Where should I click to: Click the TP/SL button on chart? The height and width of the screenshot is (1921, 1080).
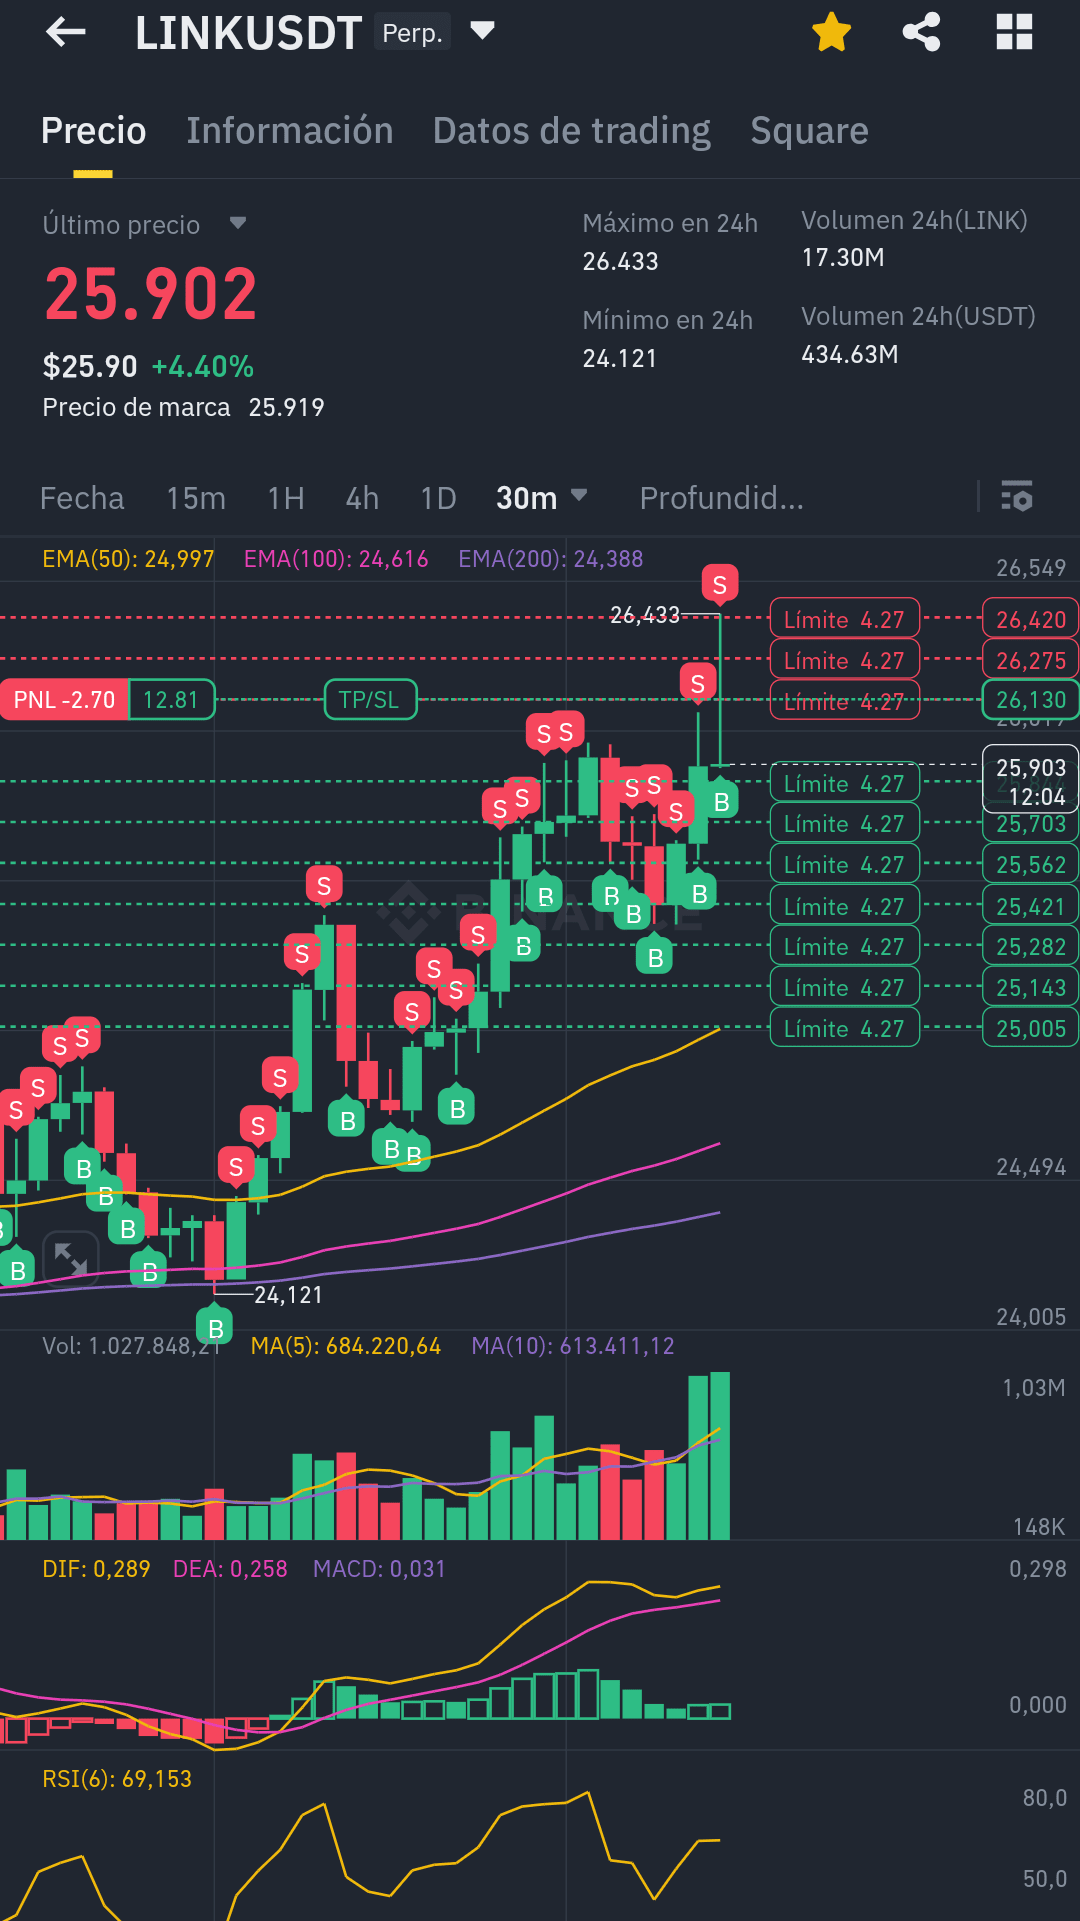[370, 699]
